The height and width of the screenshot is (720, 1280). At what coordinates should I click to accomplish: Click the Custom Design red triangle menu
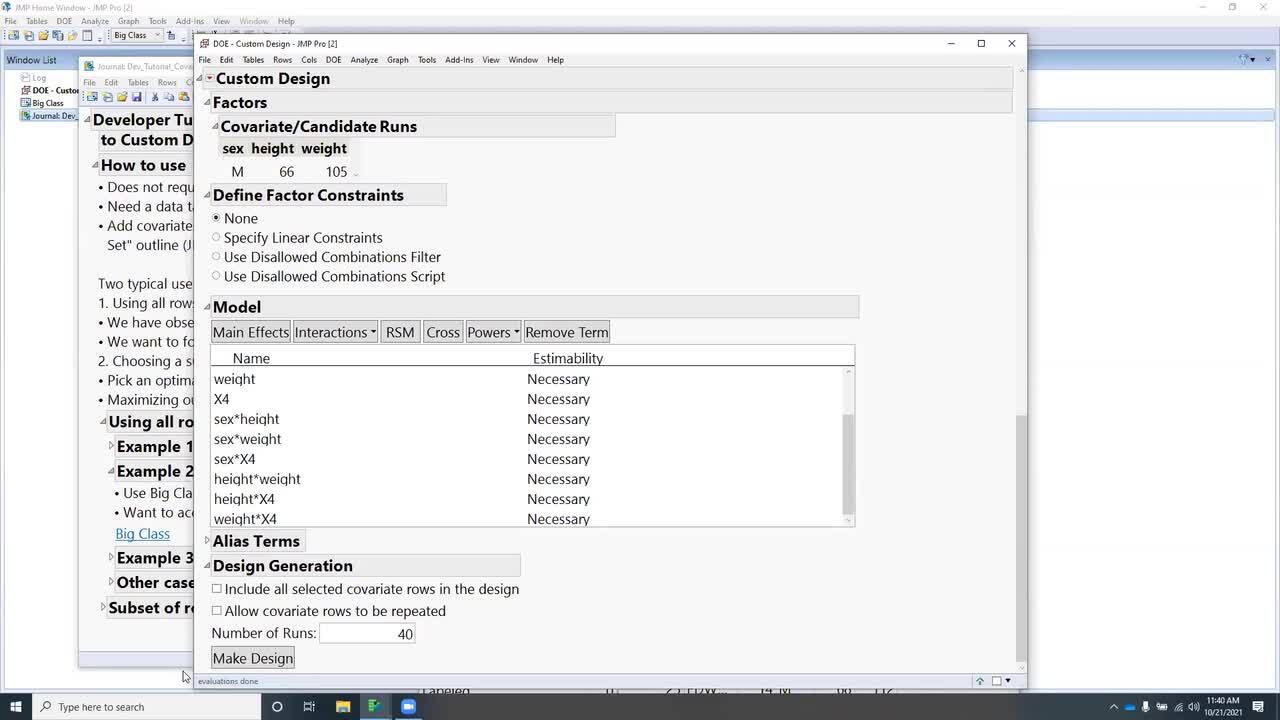pos(209,79)
